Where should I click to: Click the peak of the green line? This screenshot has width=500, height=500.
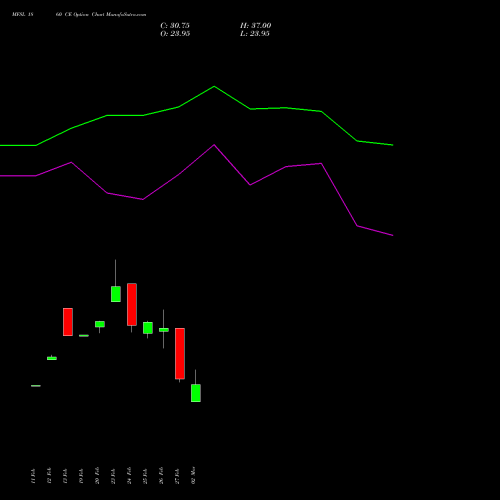(214, 87)
